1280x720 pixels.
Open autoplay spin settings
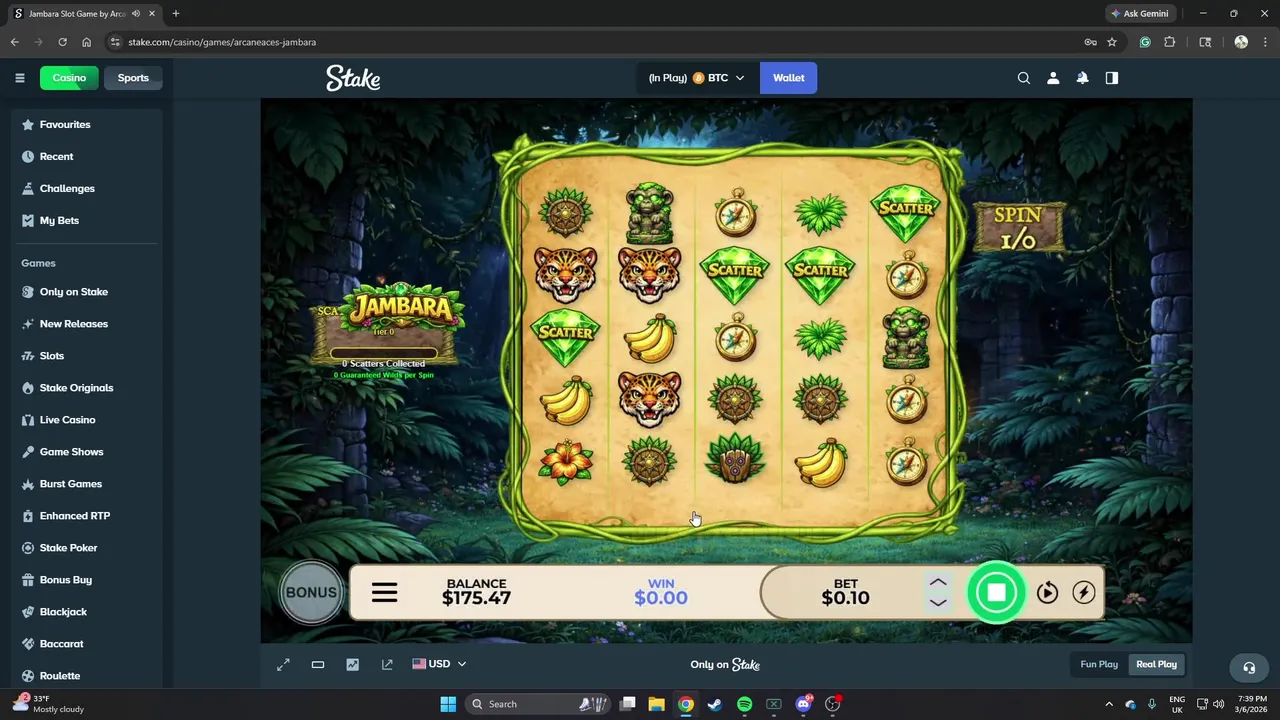(1047, 593)
